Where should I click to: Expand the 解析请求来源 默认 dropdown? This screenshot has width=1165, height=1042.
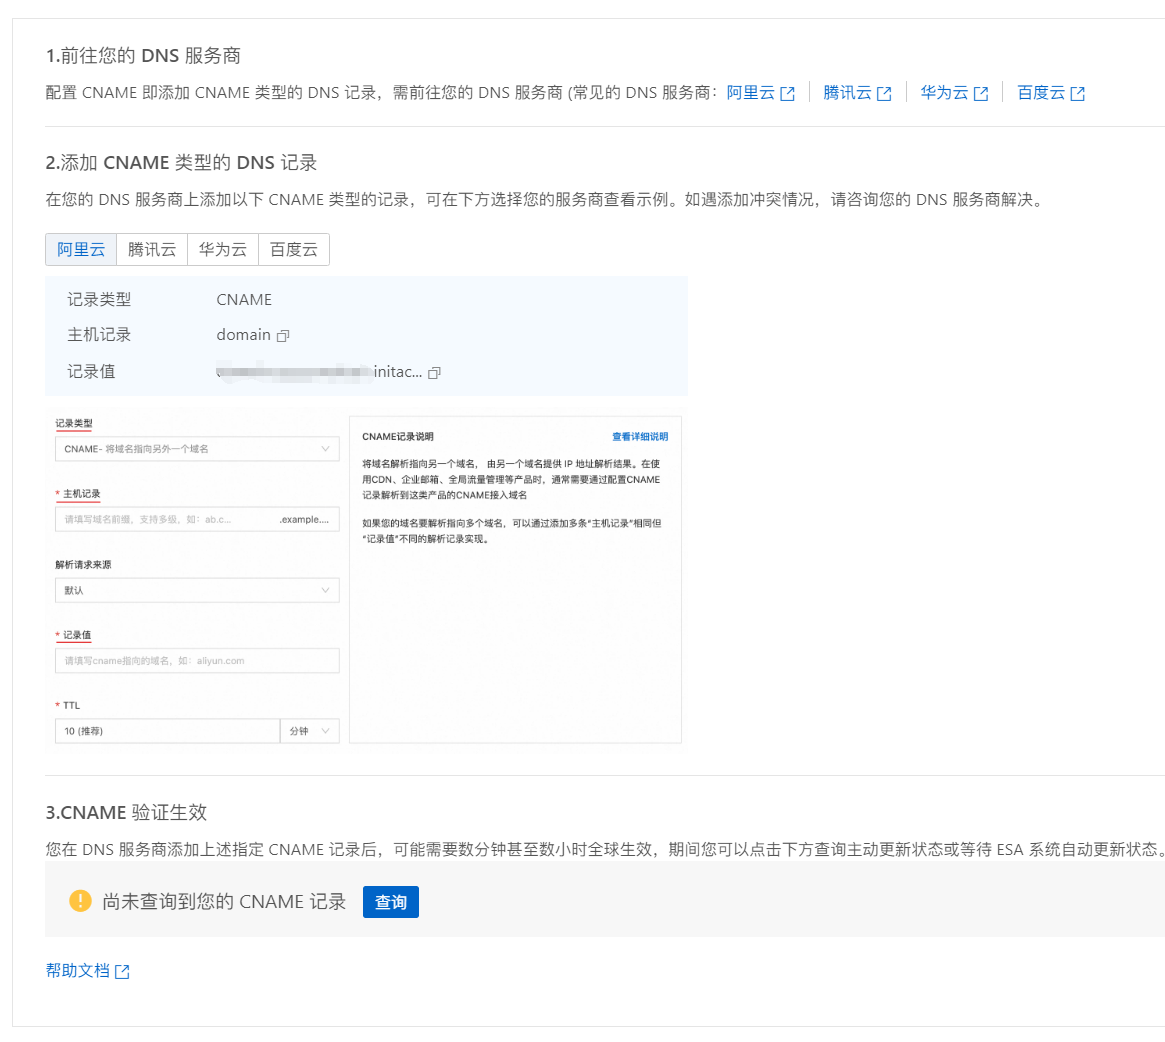[197, 591]
